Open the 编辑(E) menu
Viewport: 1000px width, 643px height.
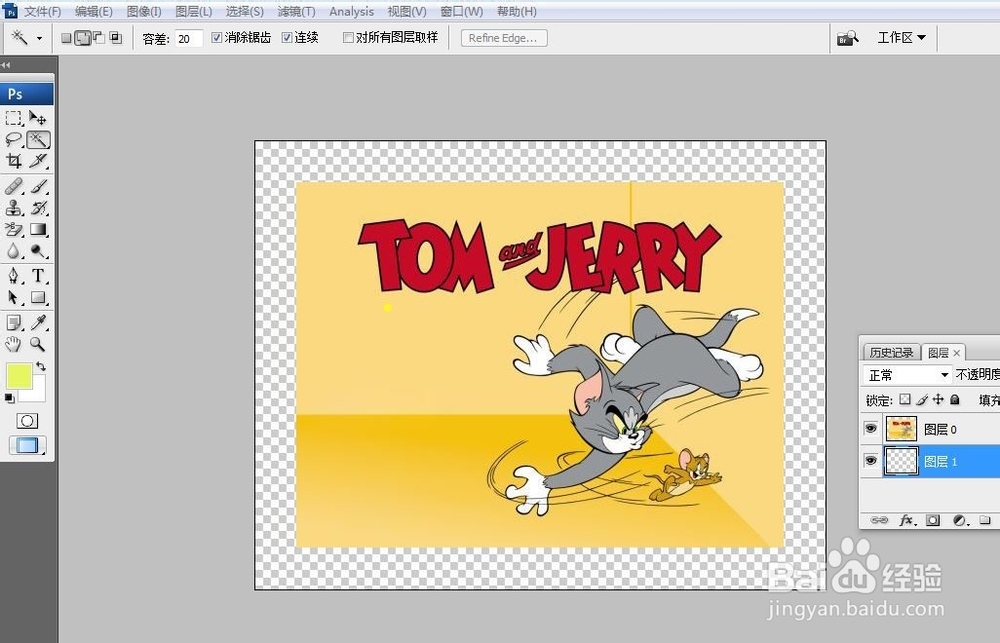tap(94, 11)
